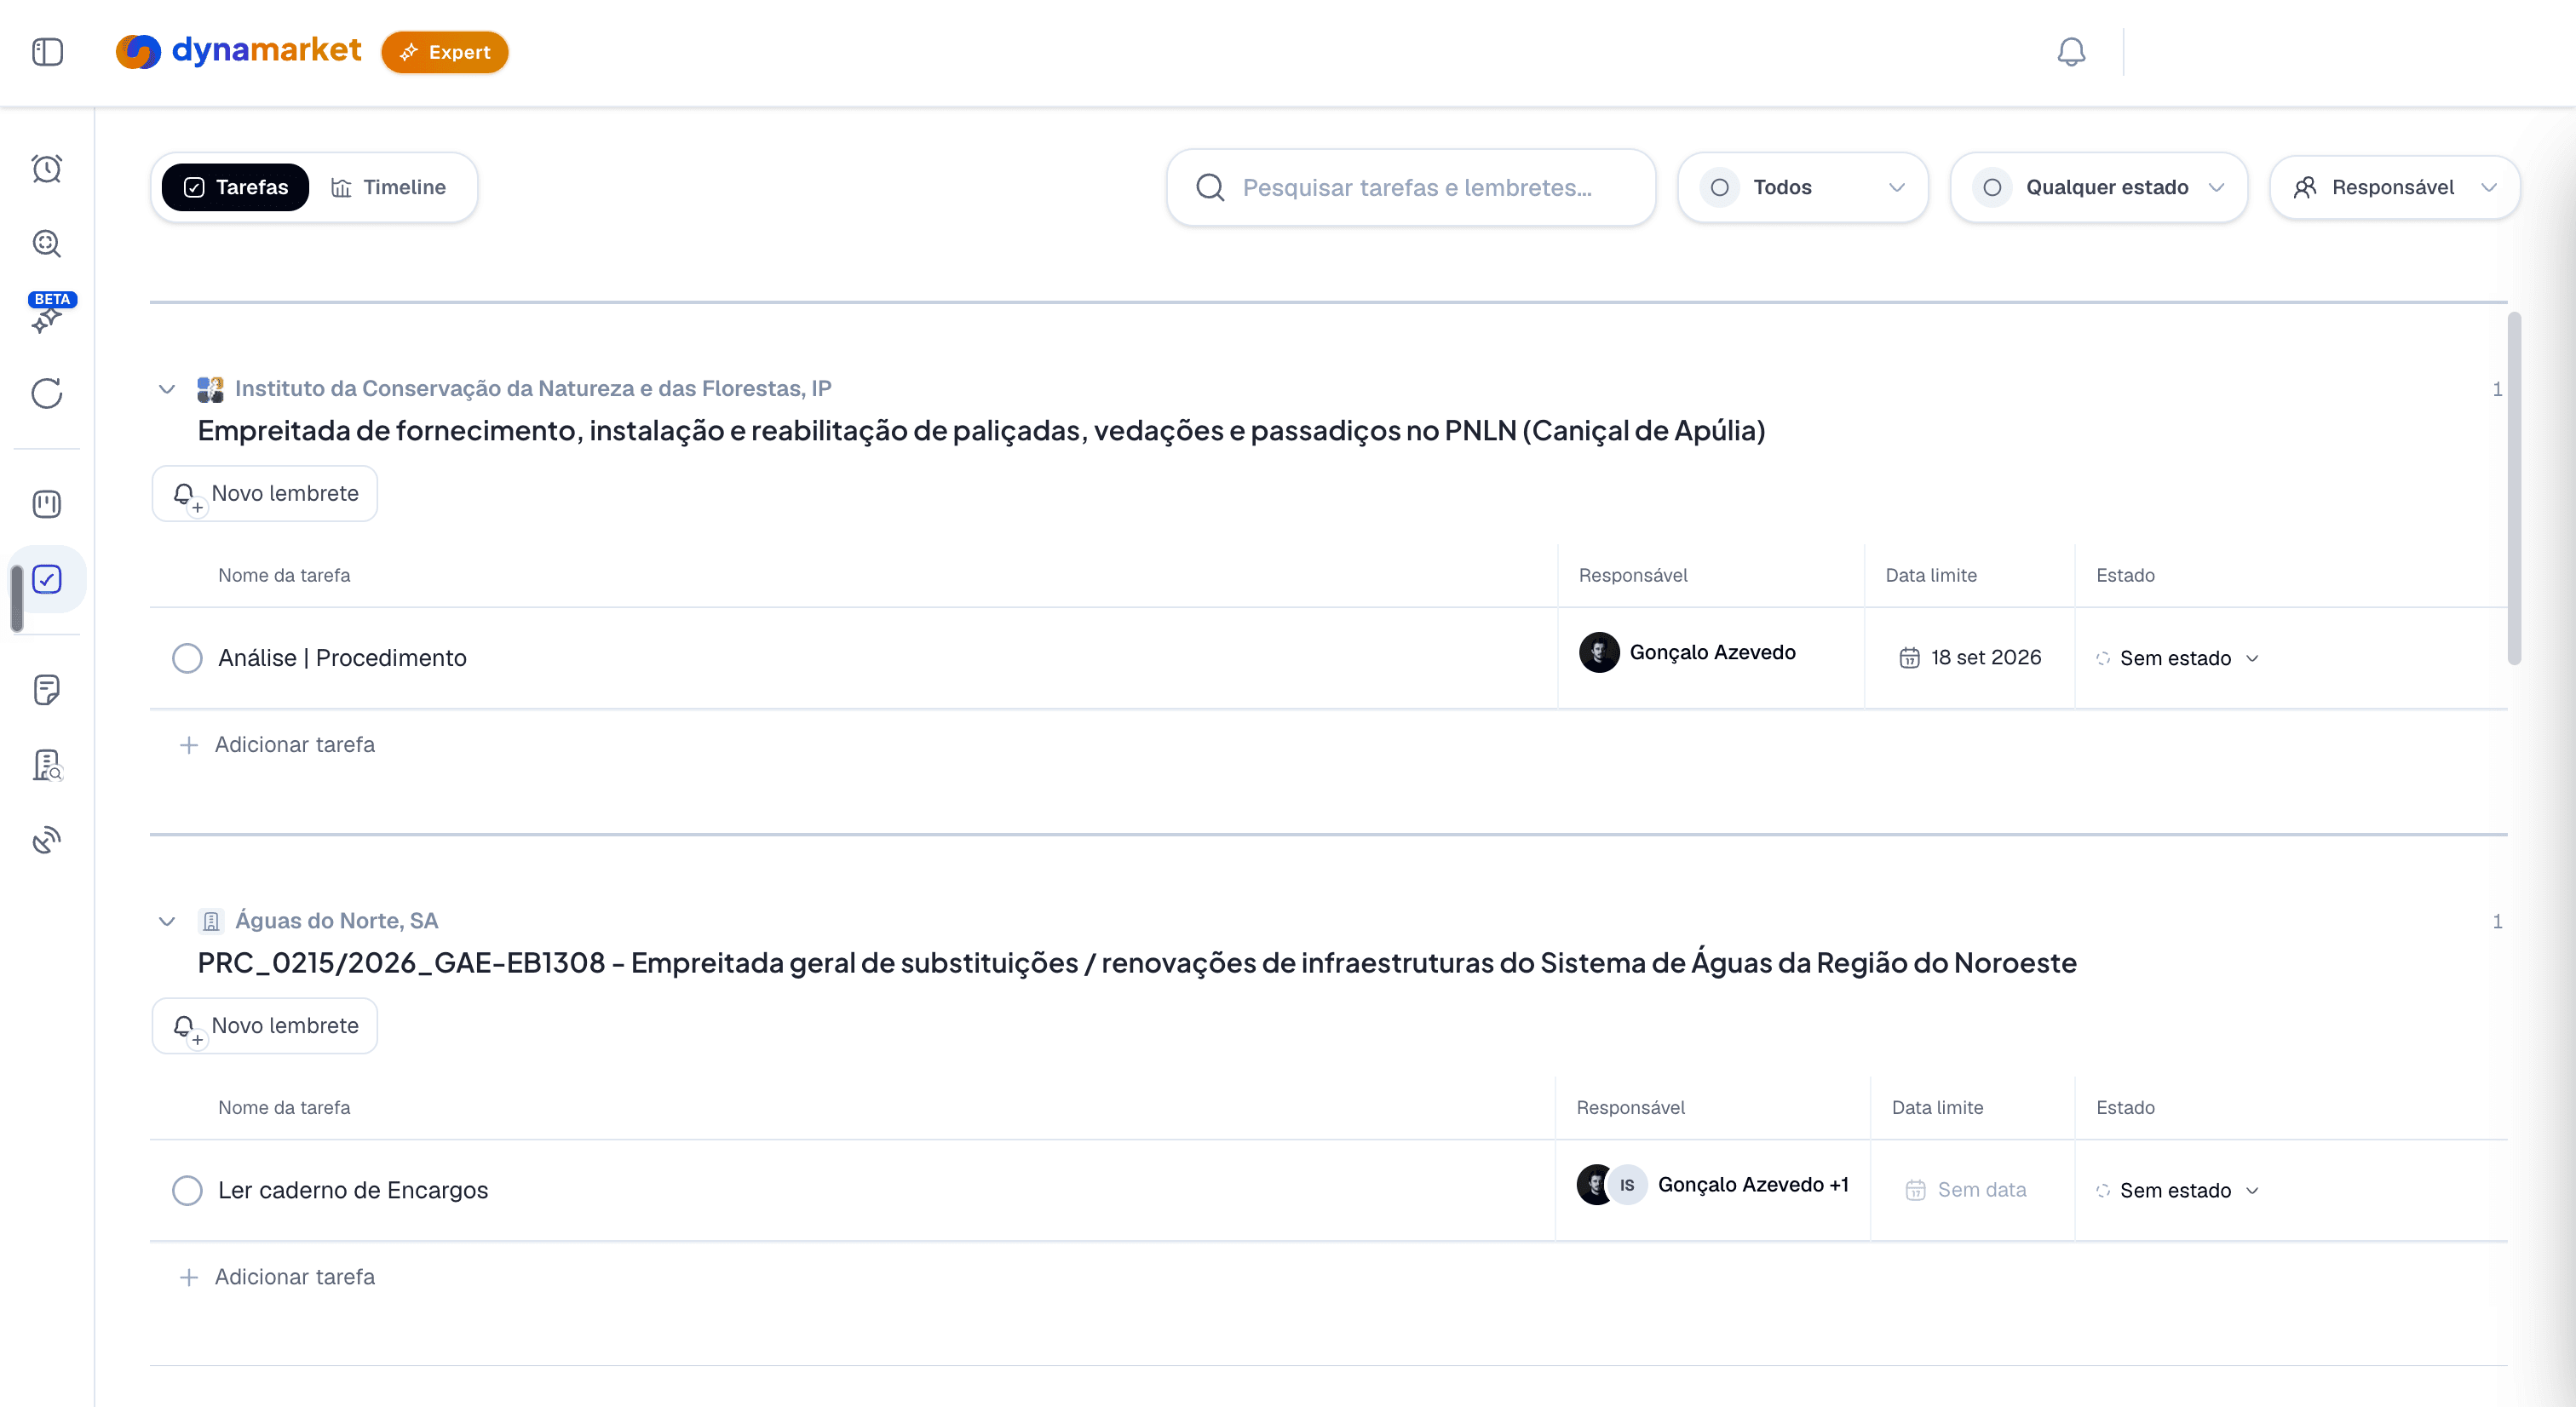Click the calendar icon beside 18 set 2026

(1909, 658)
